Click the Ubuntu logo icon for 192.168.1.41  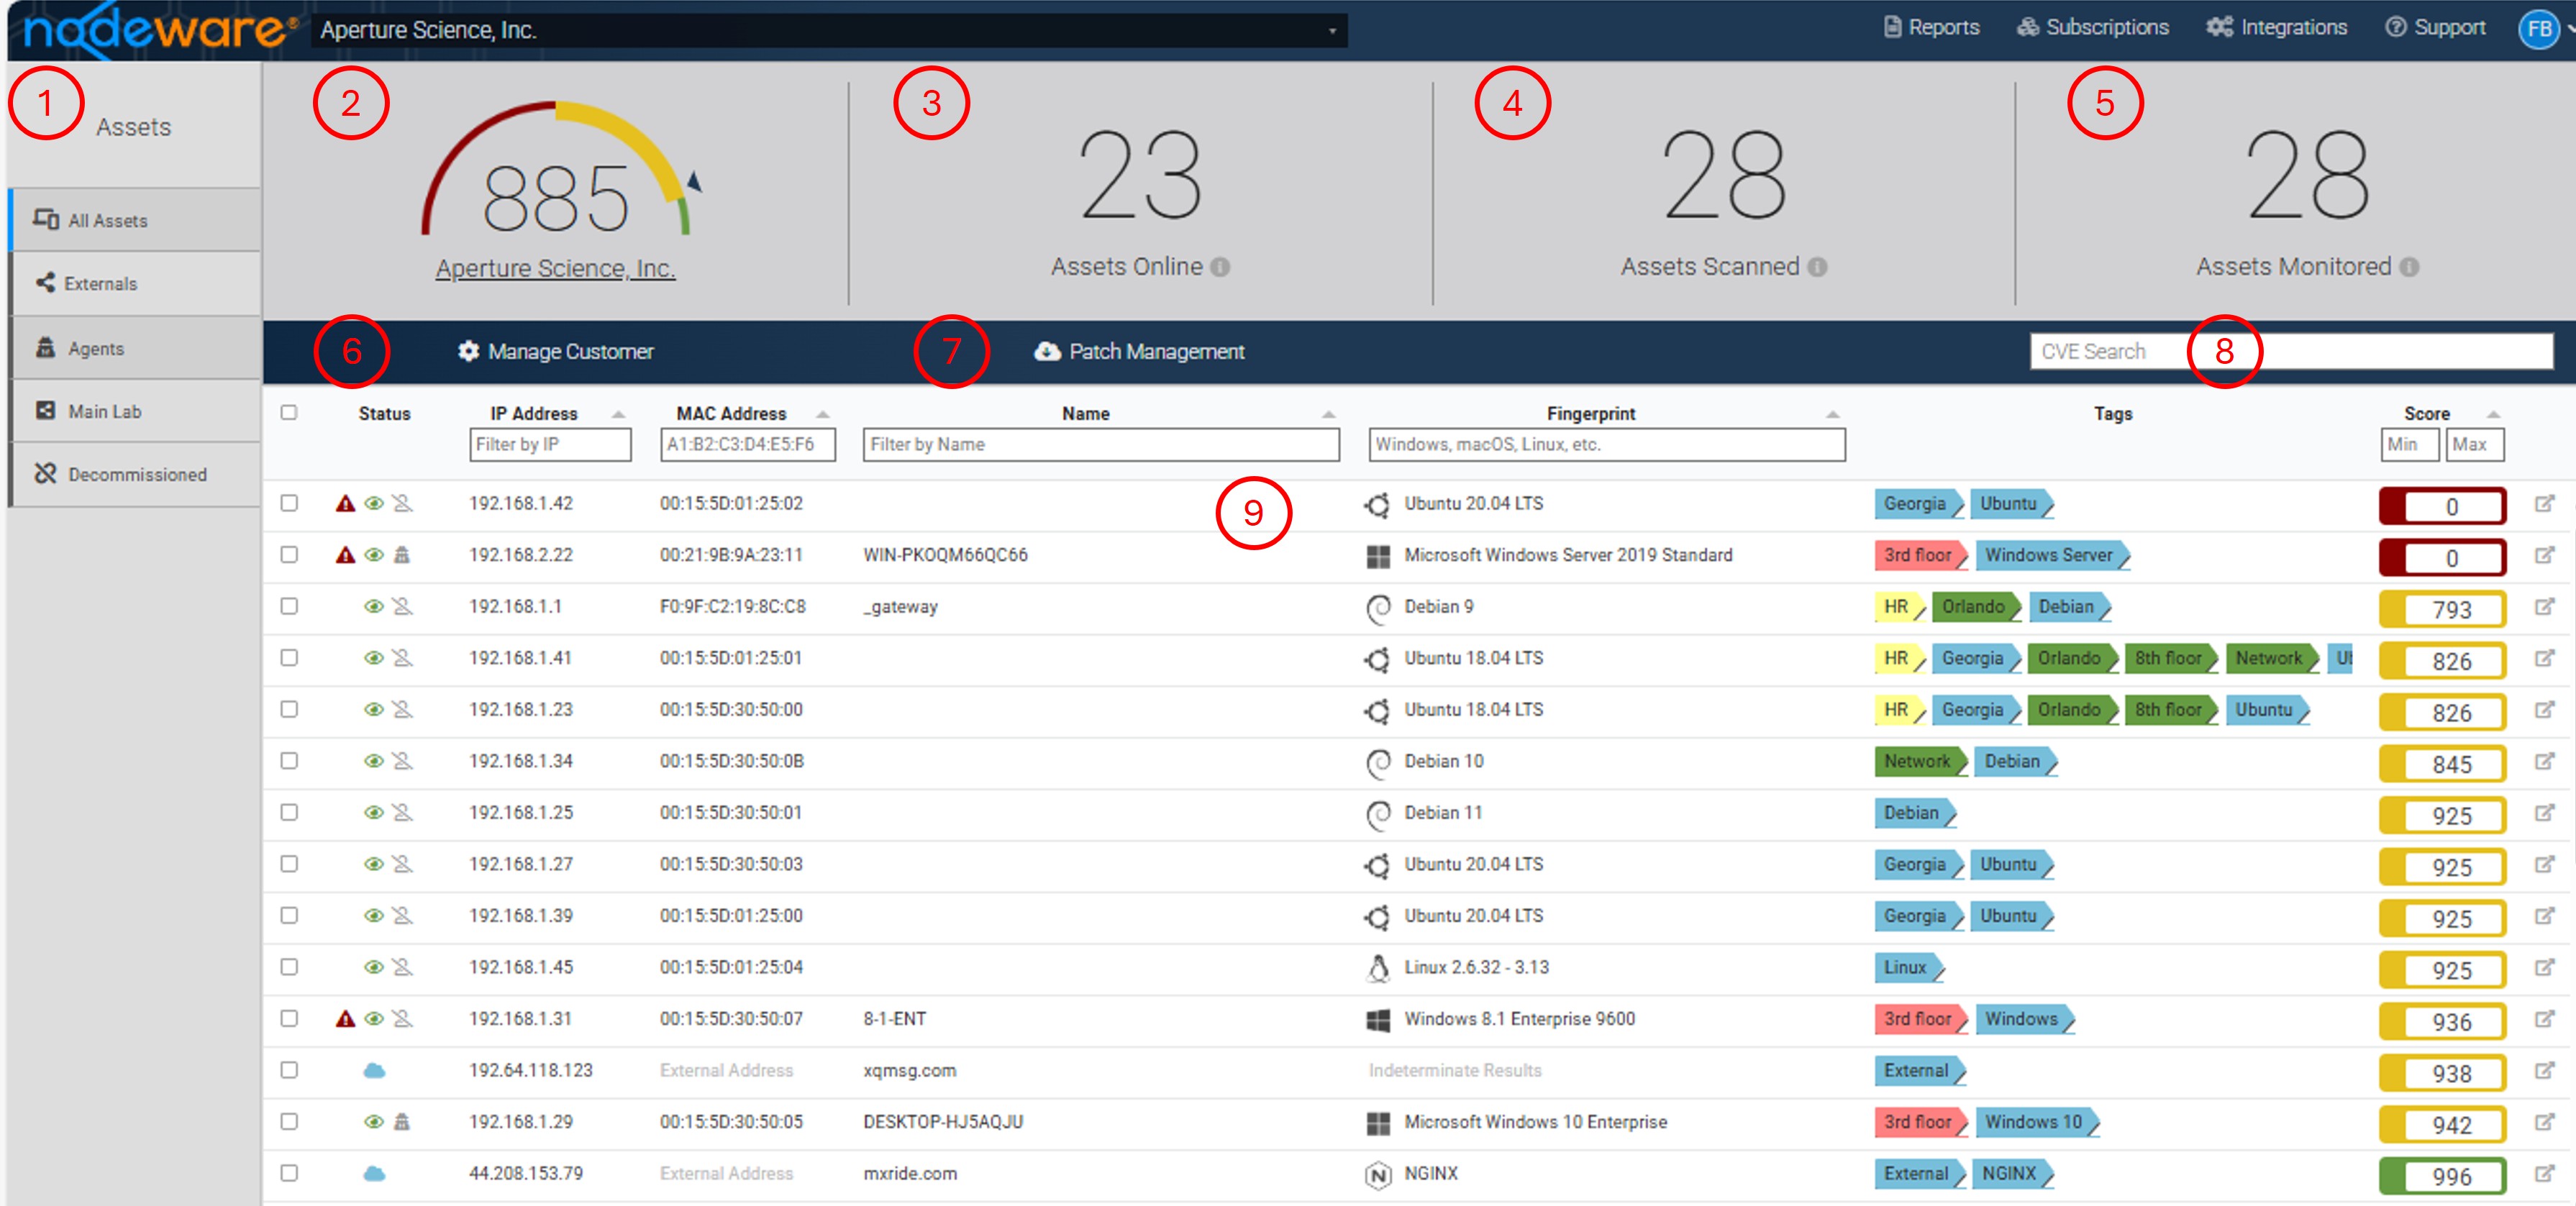[x=1378, y=659]
